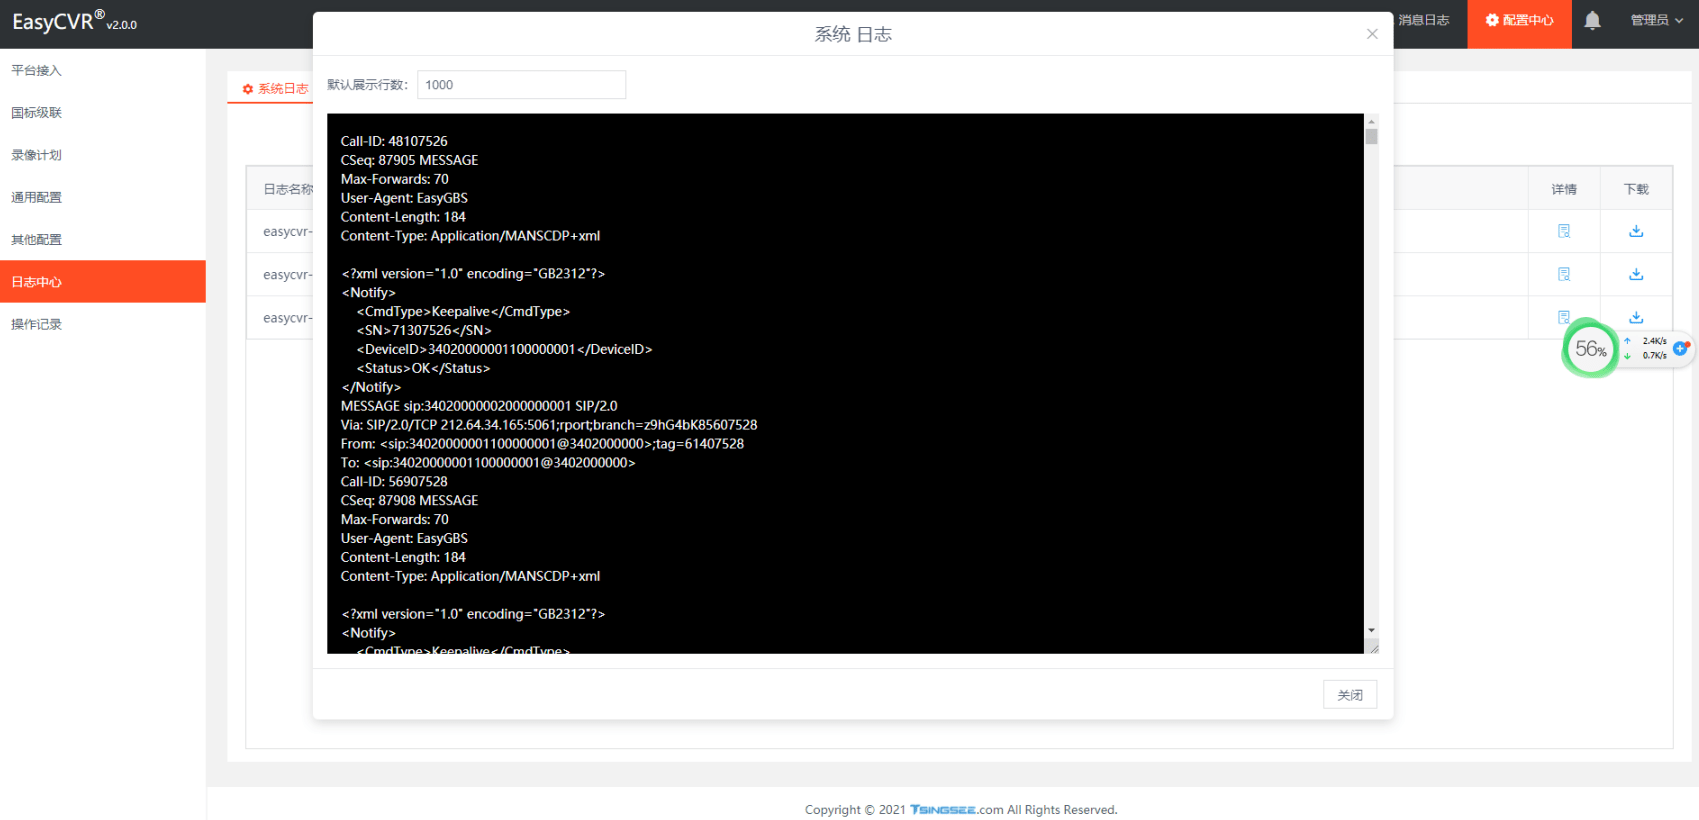Close the 系统日志 dialog with the X
Viewport: 1699px width, 820px height.
[x=1372, y=34]
